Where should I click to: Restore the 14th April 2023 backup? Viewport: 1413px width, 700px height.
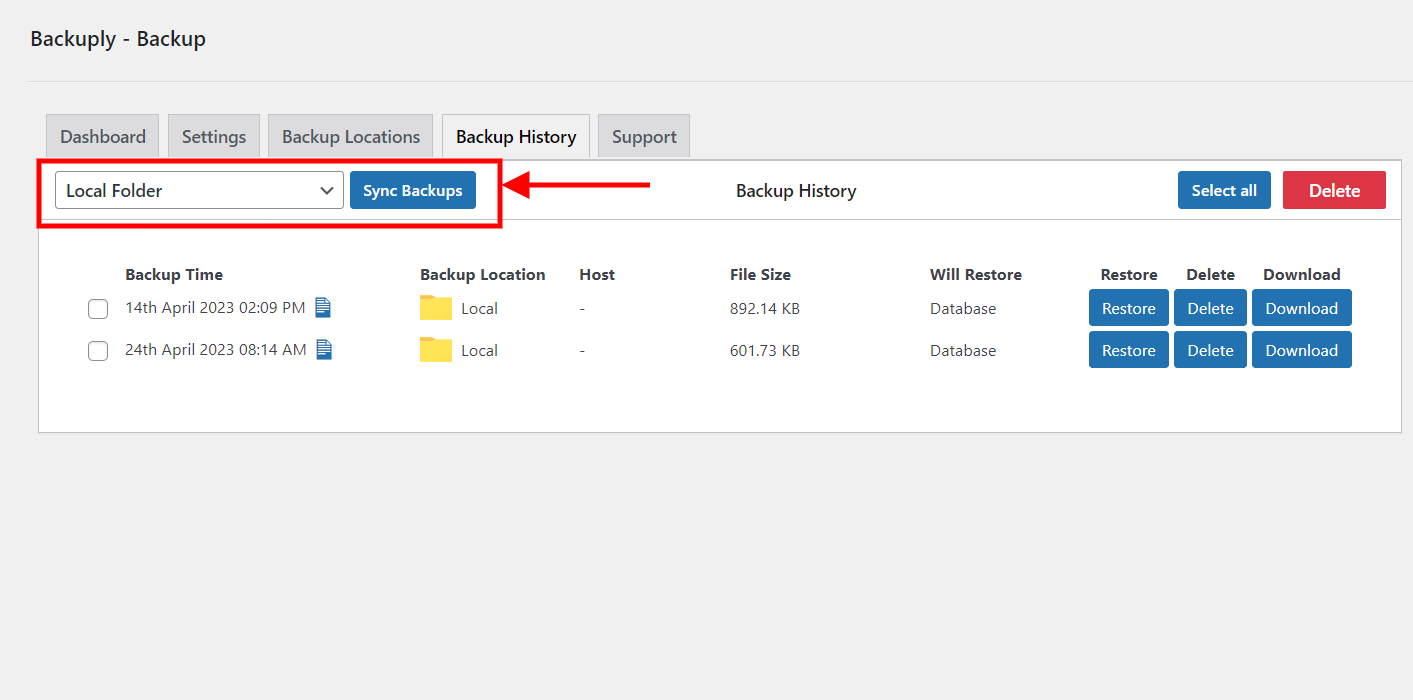(x=1128, y=307)
